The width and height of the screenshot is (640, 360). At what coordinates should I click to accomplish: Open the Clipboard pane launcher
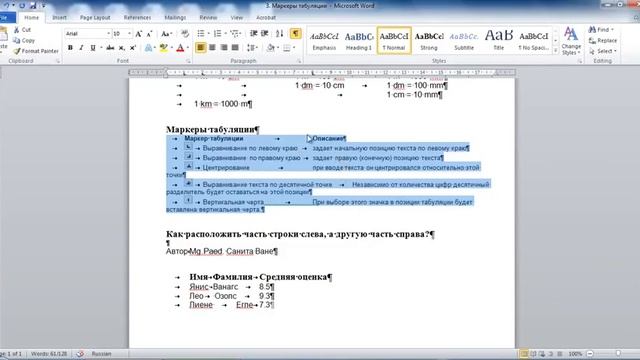(58, 61)
